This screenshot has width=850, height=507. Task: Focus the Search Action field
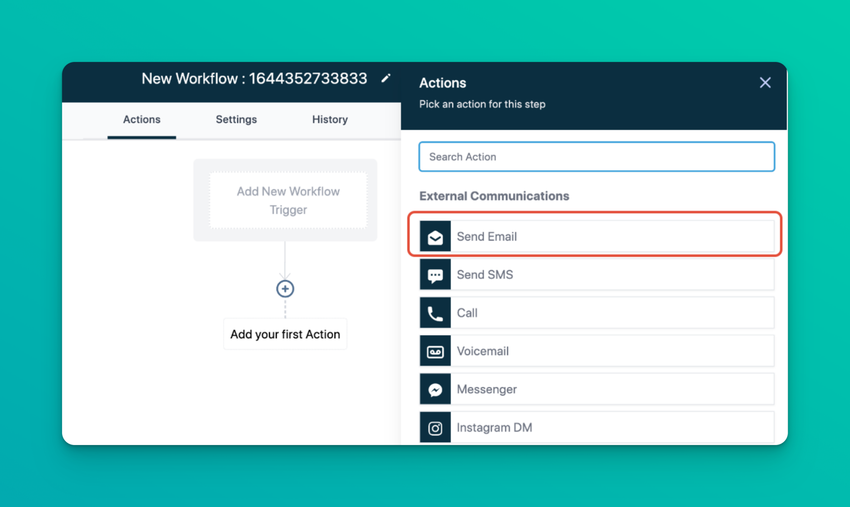tap(596, 157)
